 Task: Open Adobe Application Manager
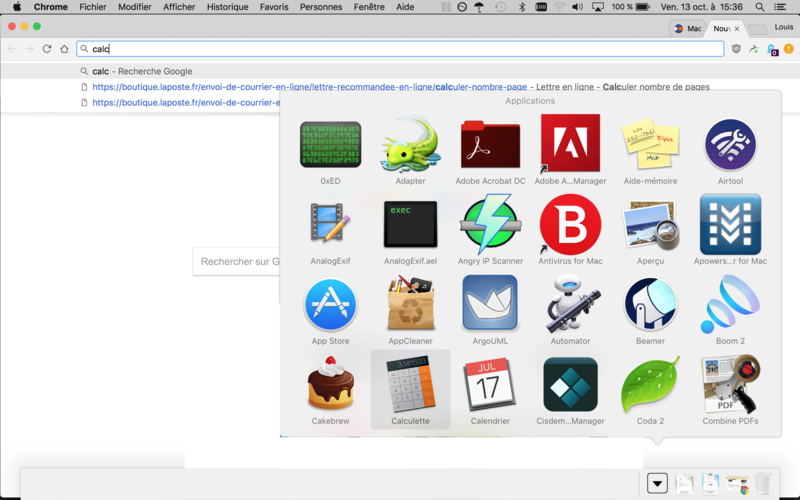pos(570,143)
